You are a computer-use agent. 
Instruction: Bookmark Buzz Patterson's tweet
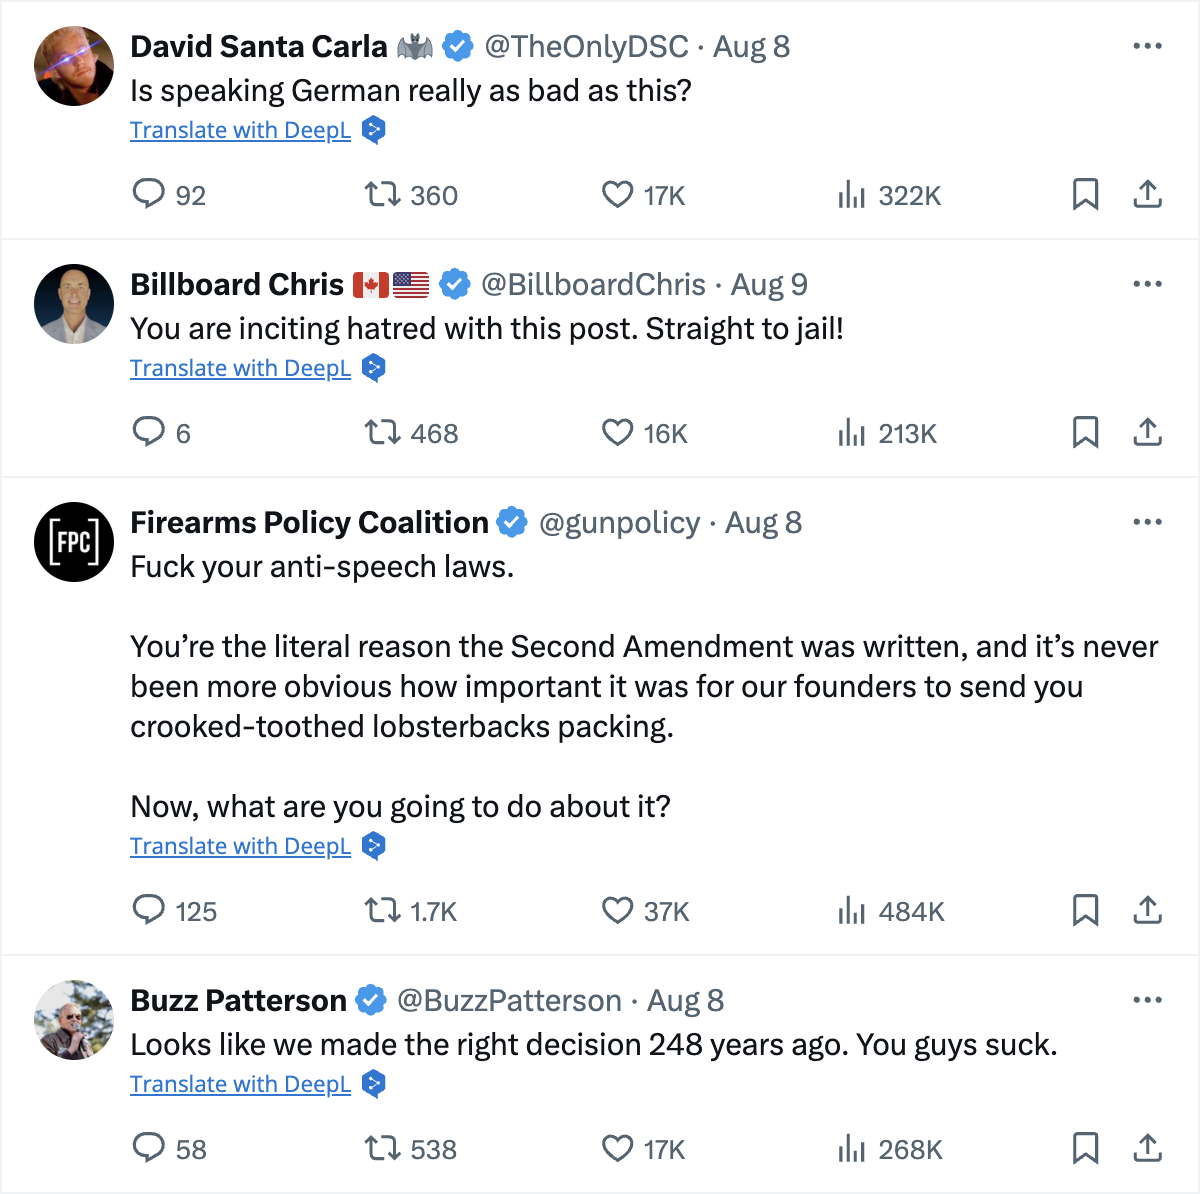pyautogui.click(x=1085, y=1148)
